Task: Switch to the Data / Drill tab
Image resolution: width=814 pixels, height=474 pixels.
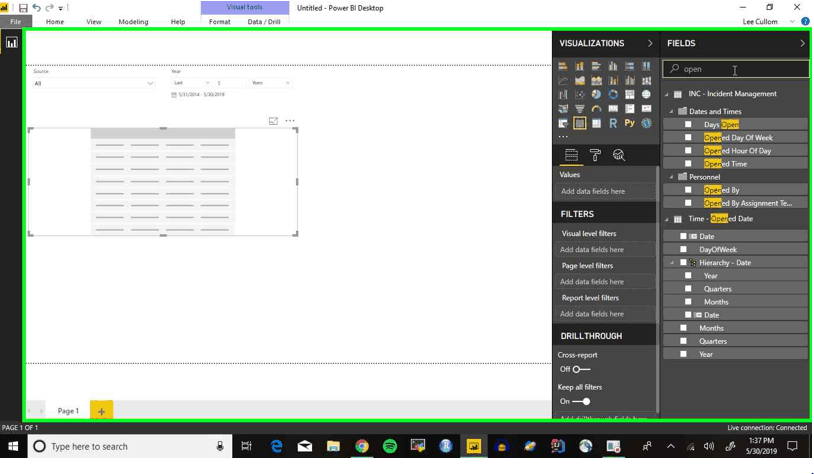Action: [264, 22]
